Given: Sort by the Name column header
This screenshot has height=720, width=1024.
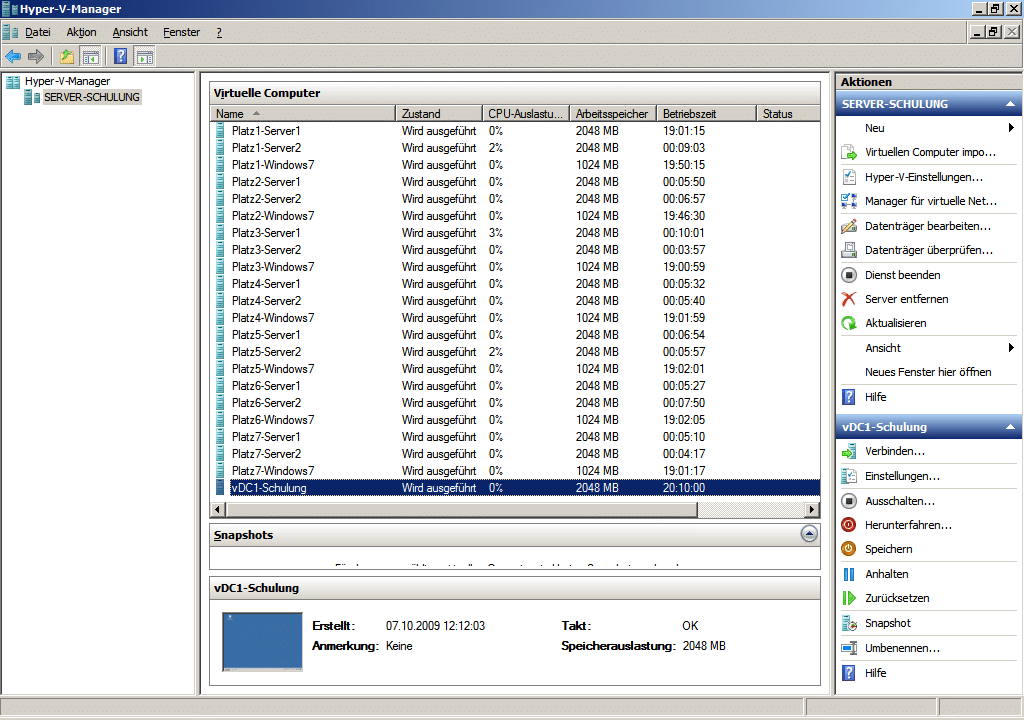Looking at the screenshot, I should [x=304, y=114].
